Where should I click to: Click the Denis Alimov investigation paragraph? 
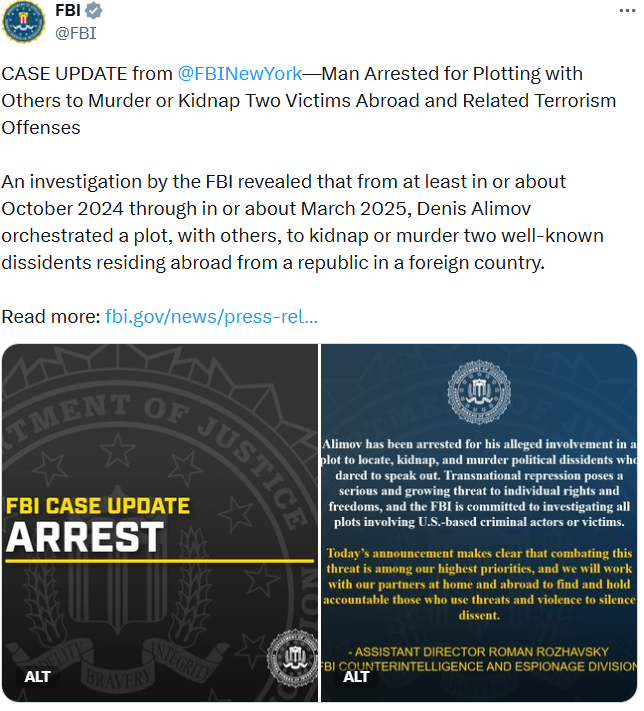point(300,222)
